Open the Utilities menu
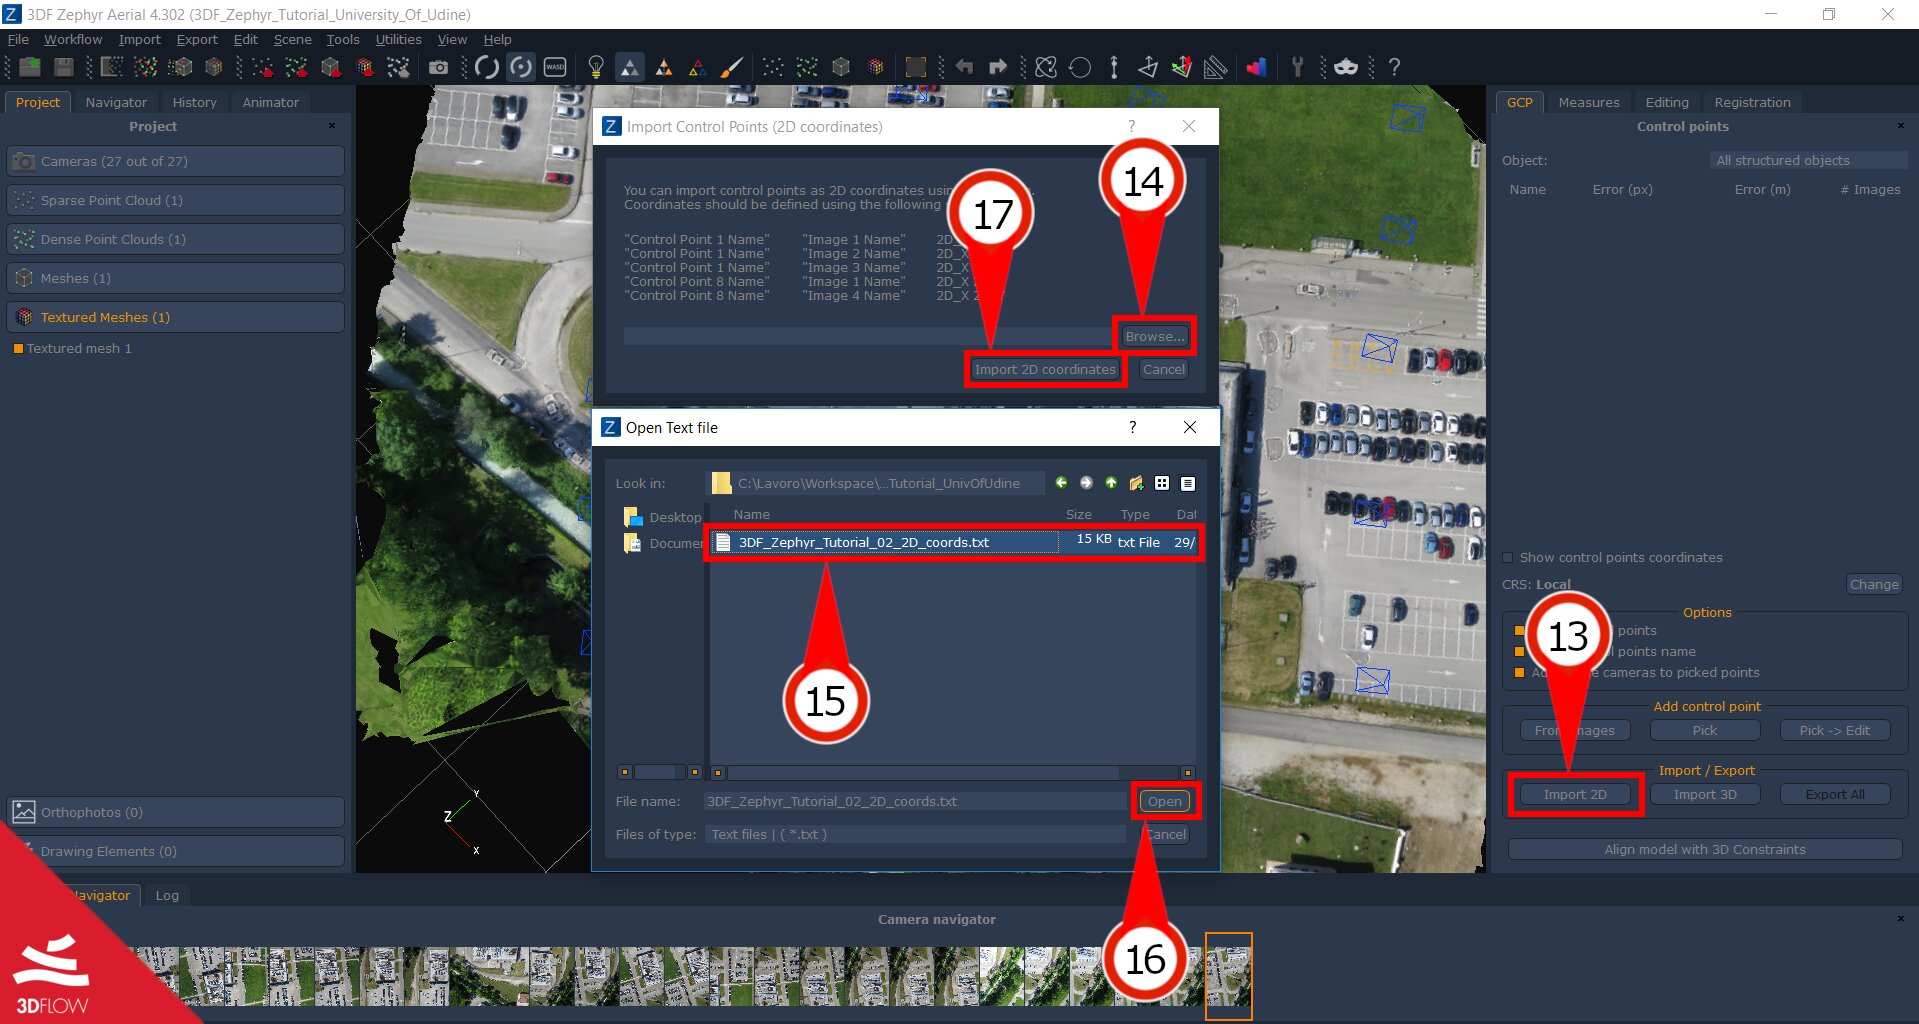The height and width of the screenshot is (1024, 1919). [x=398, y=39]
